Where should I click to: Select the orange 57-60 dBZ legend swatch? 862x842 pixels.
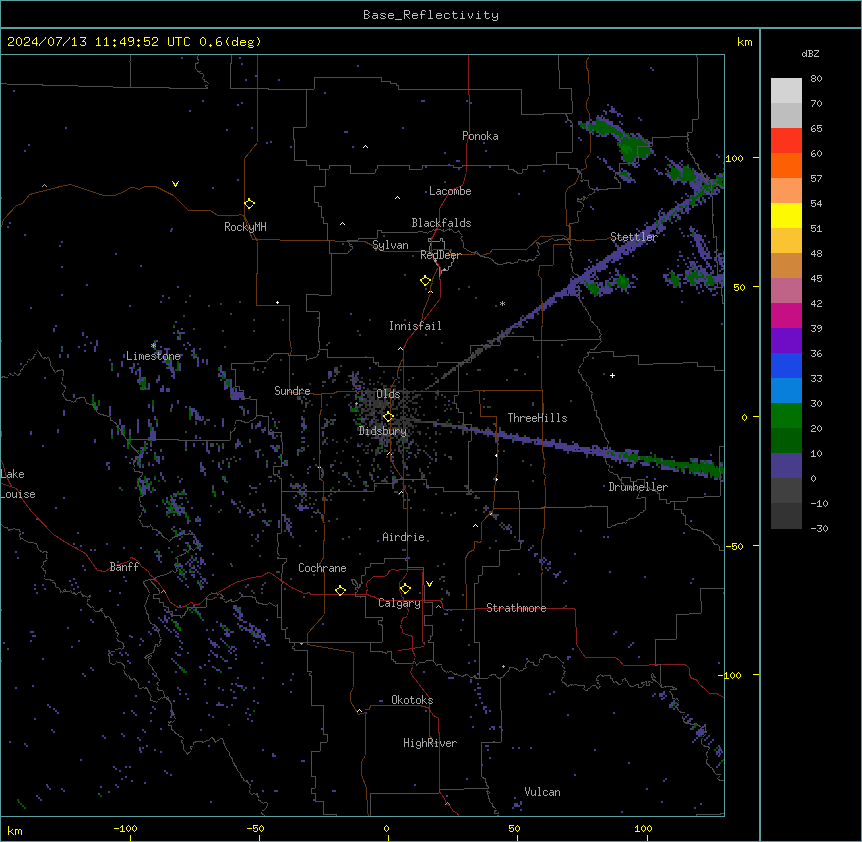786,165
